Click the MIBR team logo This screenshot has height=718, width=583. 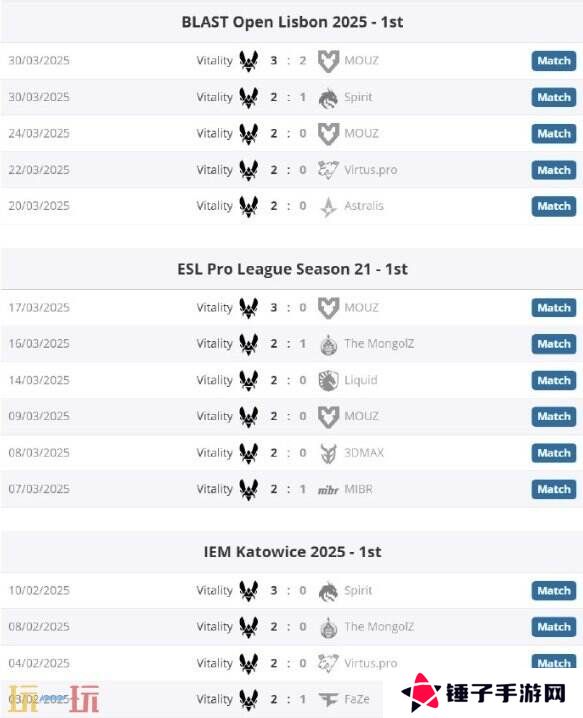(328, 490)
